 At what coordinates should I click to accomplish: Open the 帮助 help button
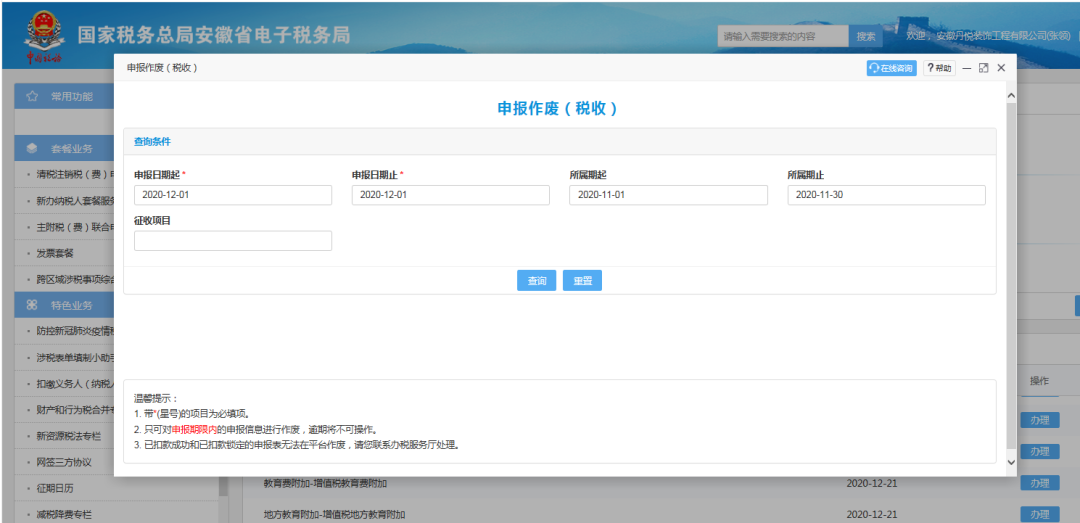tap(939, 68)
